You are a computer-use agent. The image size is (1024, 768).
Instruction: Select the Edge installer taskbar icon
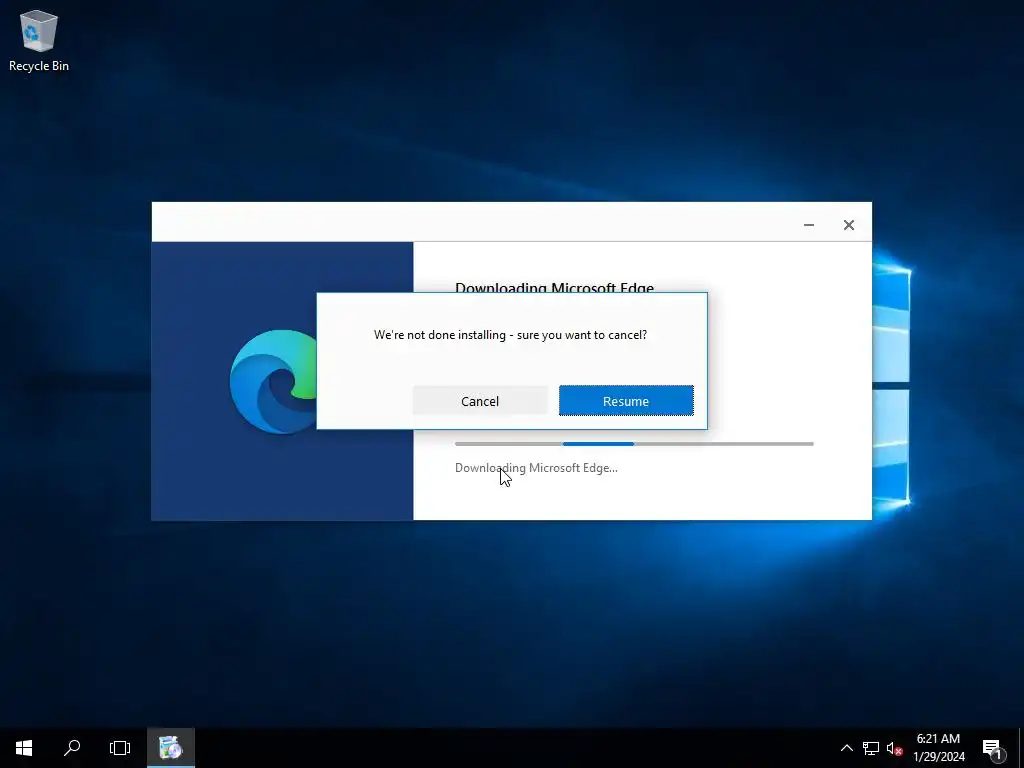(170, 748)
